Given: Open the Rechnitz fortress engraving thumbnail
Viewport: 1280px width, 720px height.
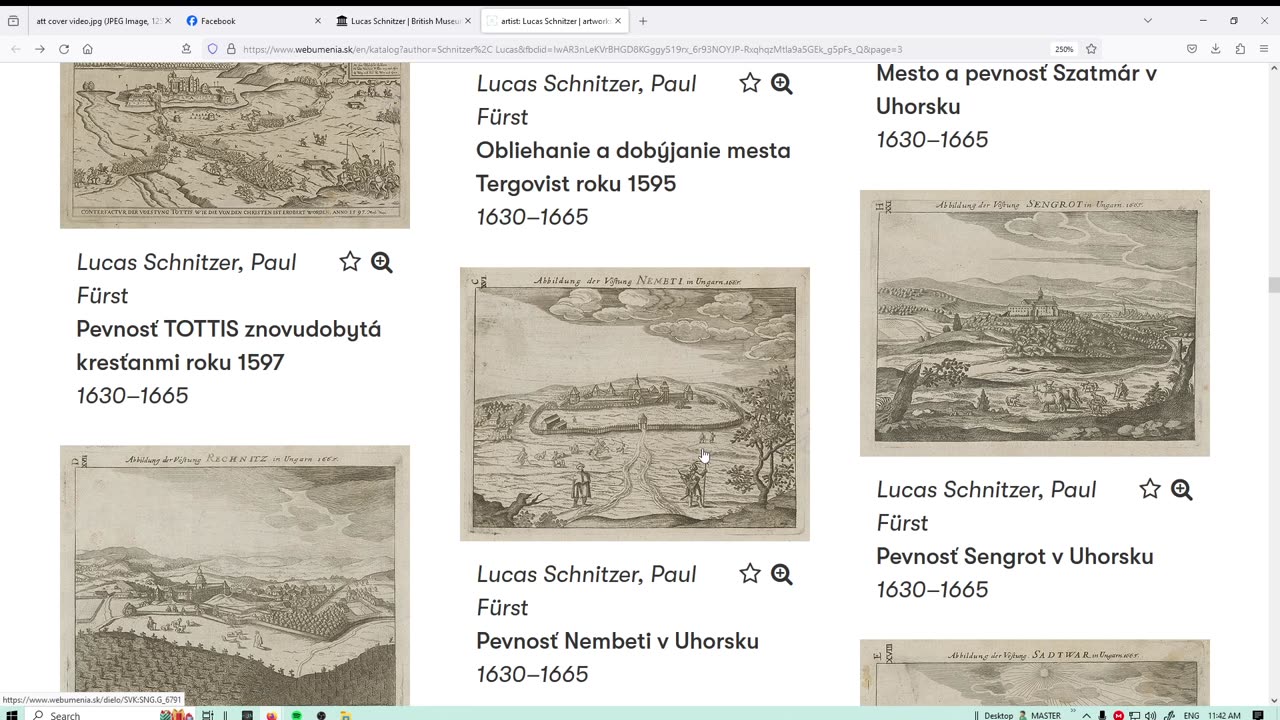Looking at the screenshot, I should (235, 576).
